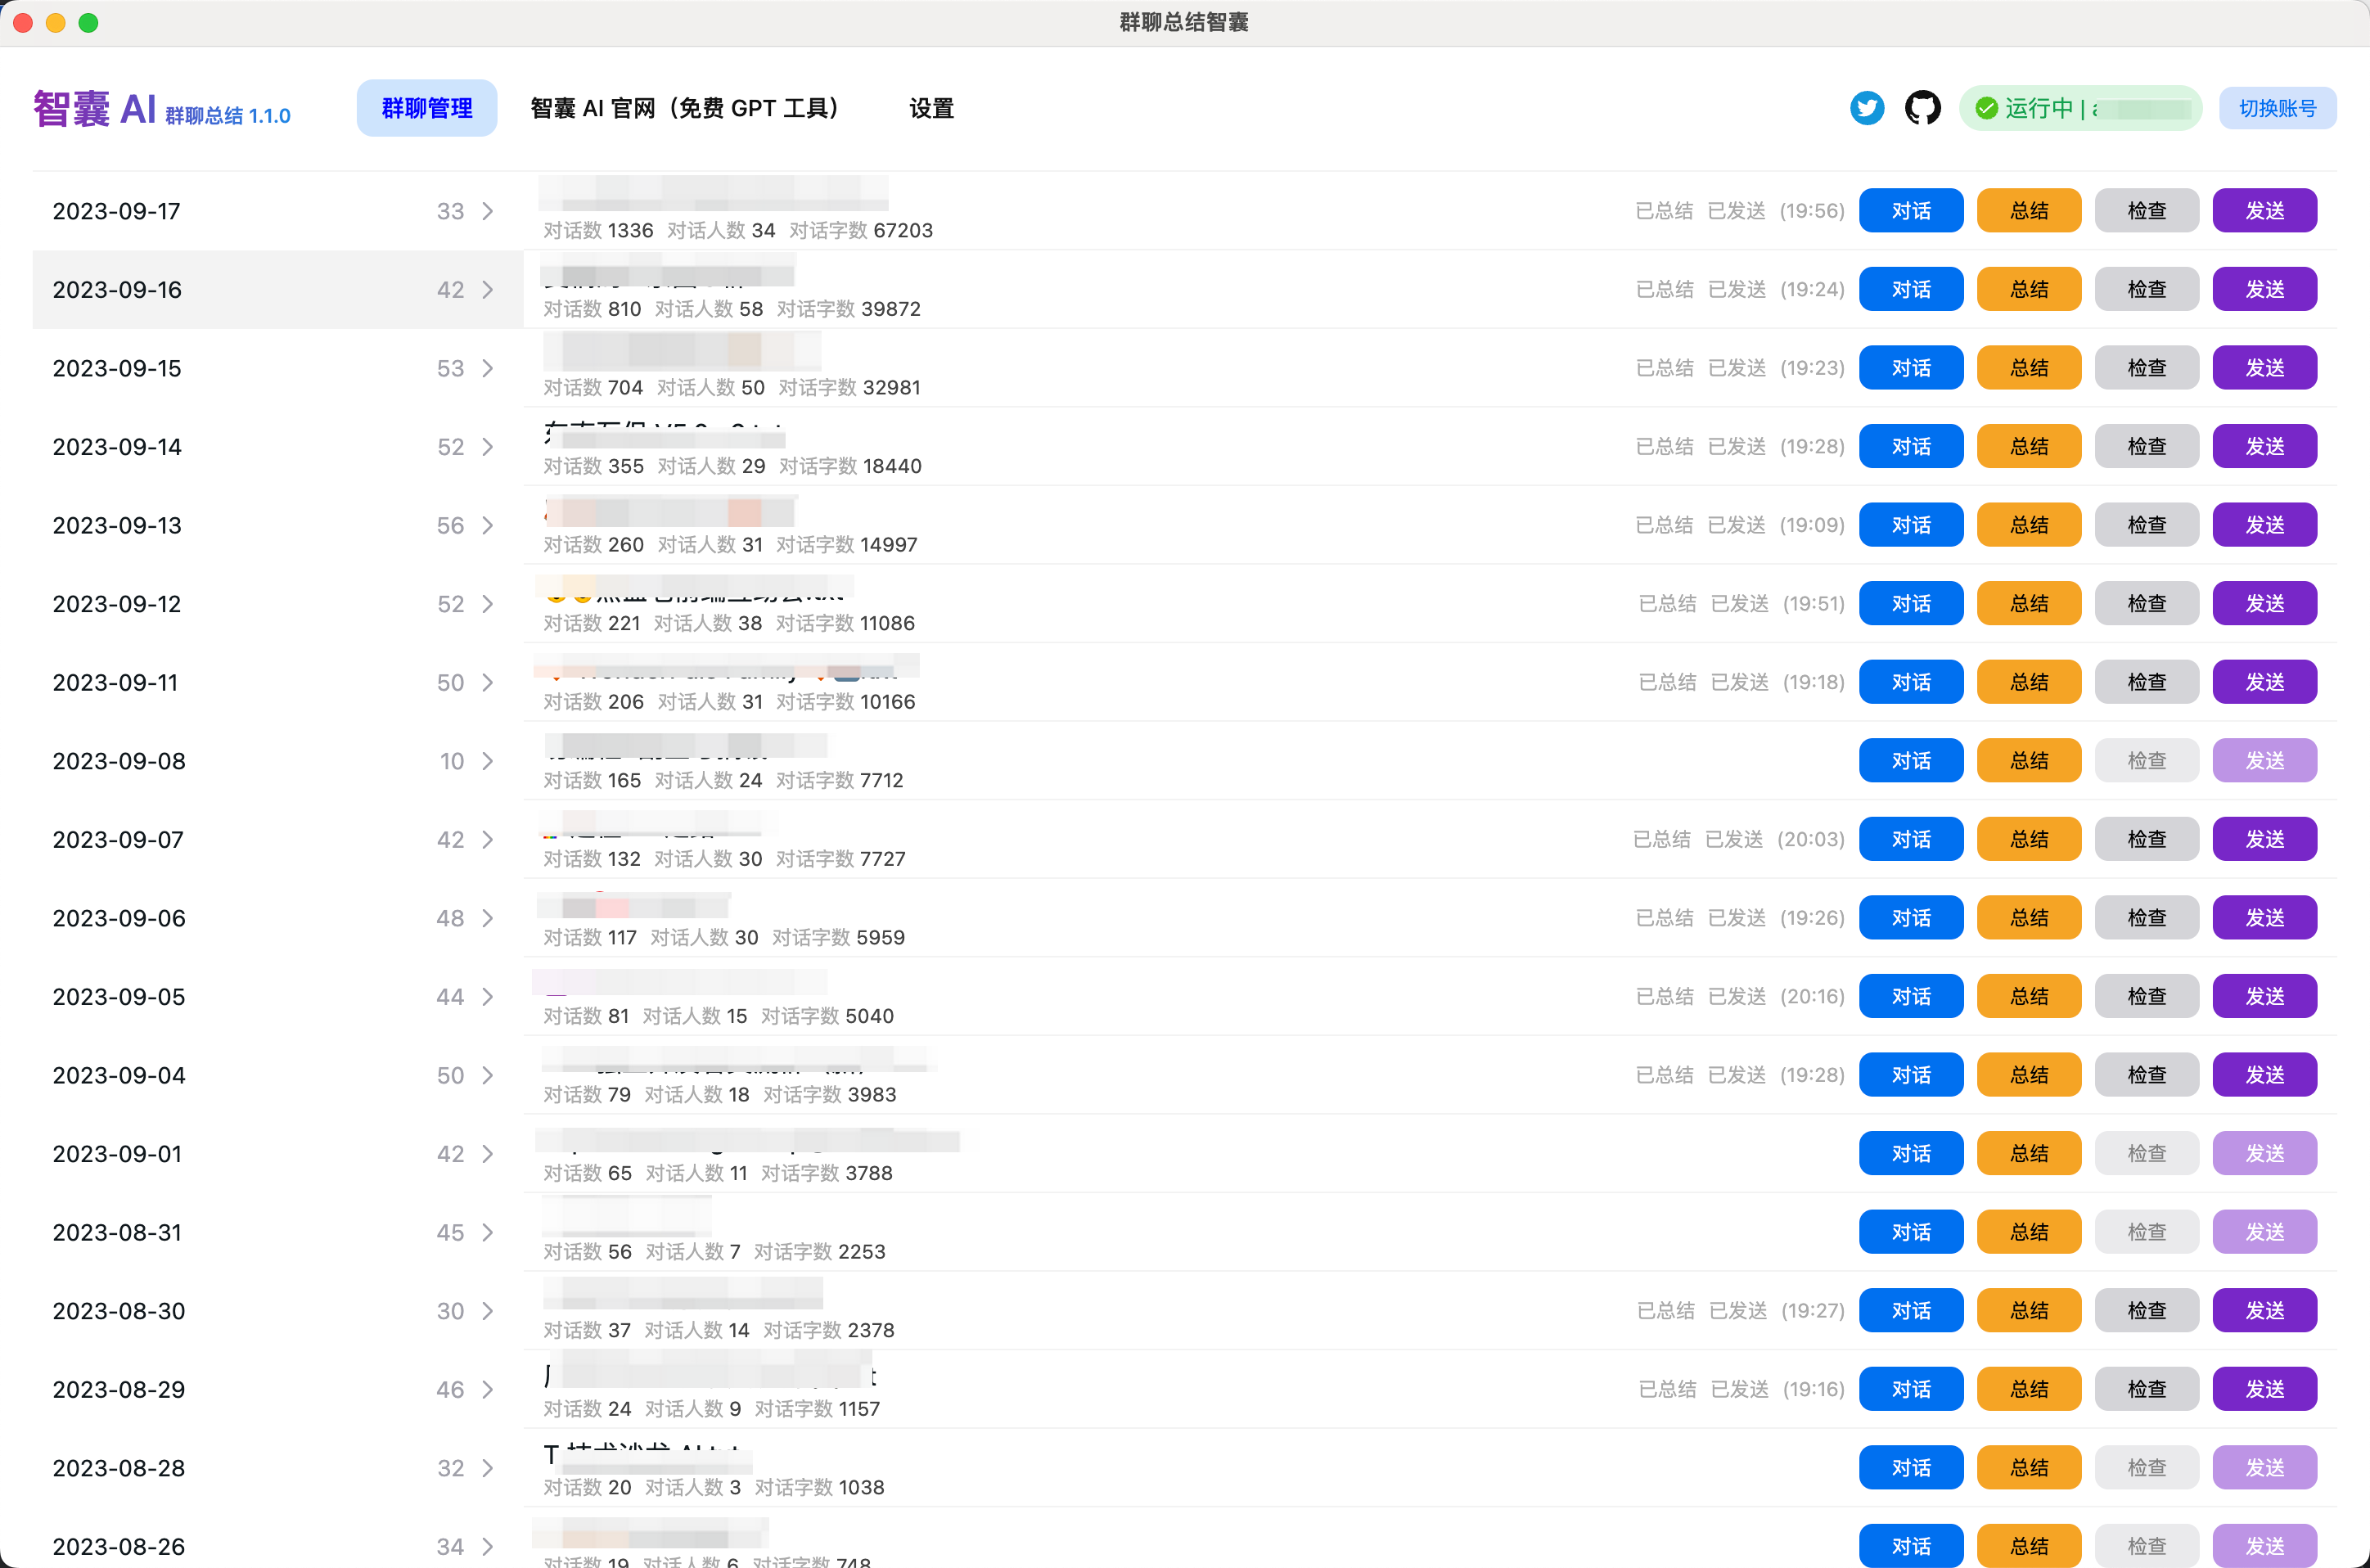Select the 2023-09-11 date row
This screenshot has width=2370, height=1568.
(x=278, y=683)
